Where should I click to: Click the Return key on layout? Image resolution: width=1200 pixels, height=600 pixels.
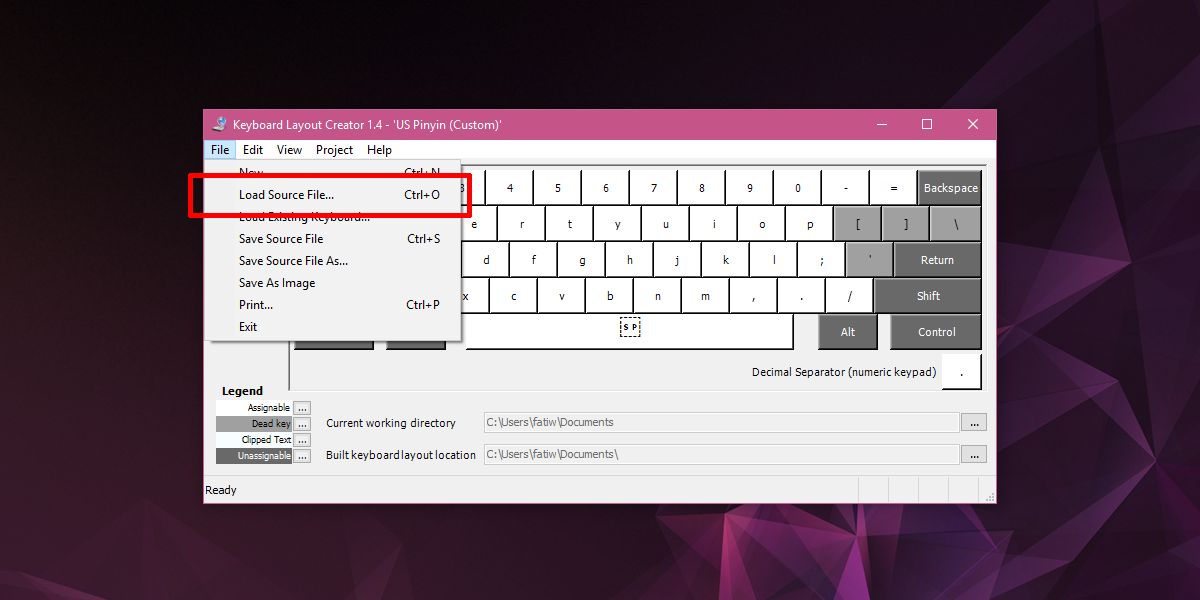[937, 260]
